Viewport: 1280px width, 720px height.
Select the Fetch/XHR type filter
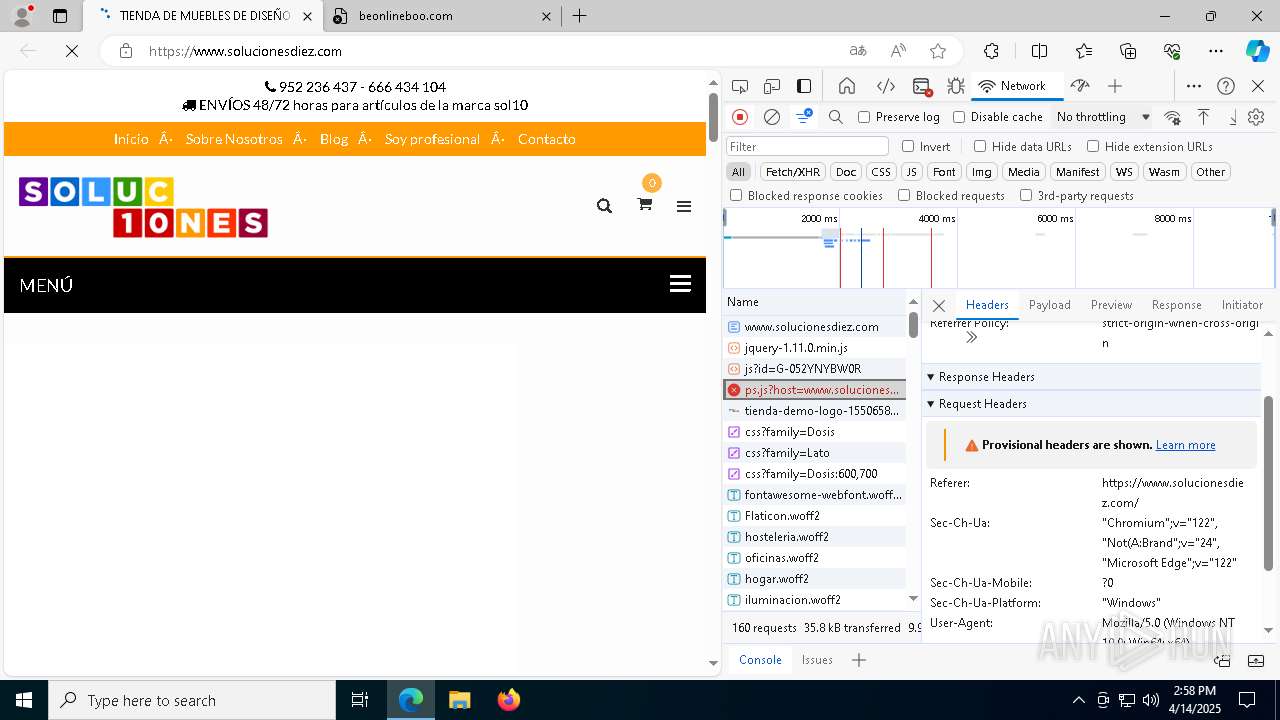(792, 172)
